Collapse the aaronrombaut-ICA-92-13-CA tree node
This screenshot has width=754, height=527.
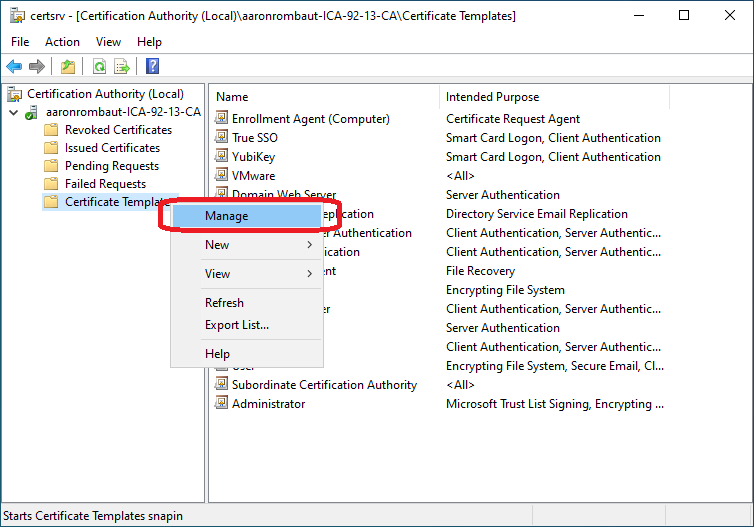point(13,112)
